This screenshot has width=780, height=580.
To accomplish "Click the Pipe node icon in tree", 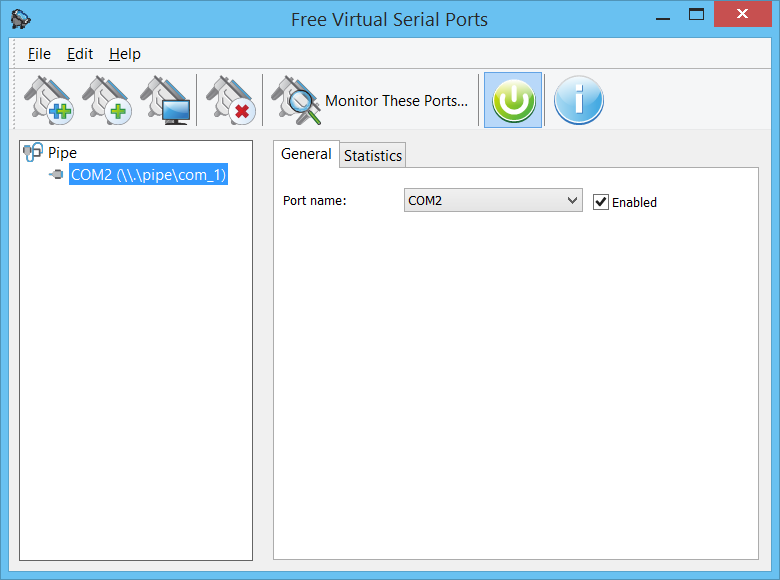I will (x=33, y=152).
